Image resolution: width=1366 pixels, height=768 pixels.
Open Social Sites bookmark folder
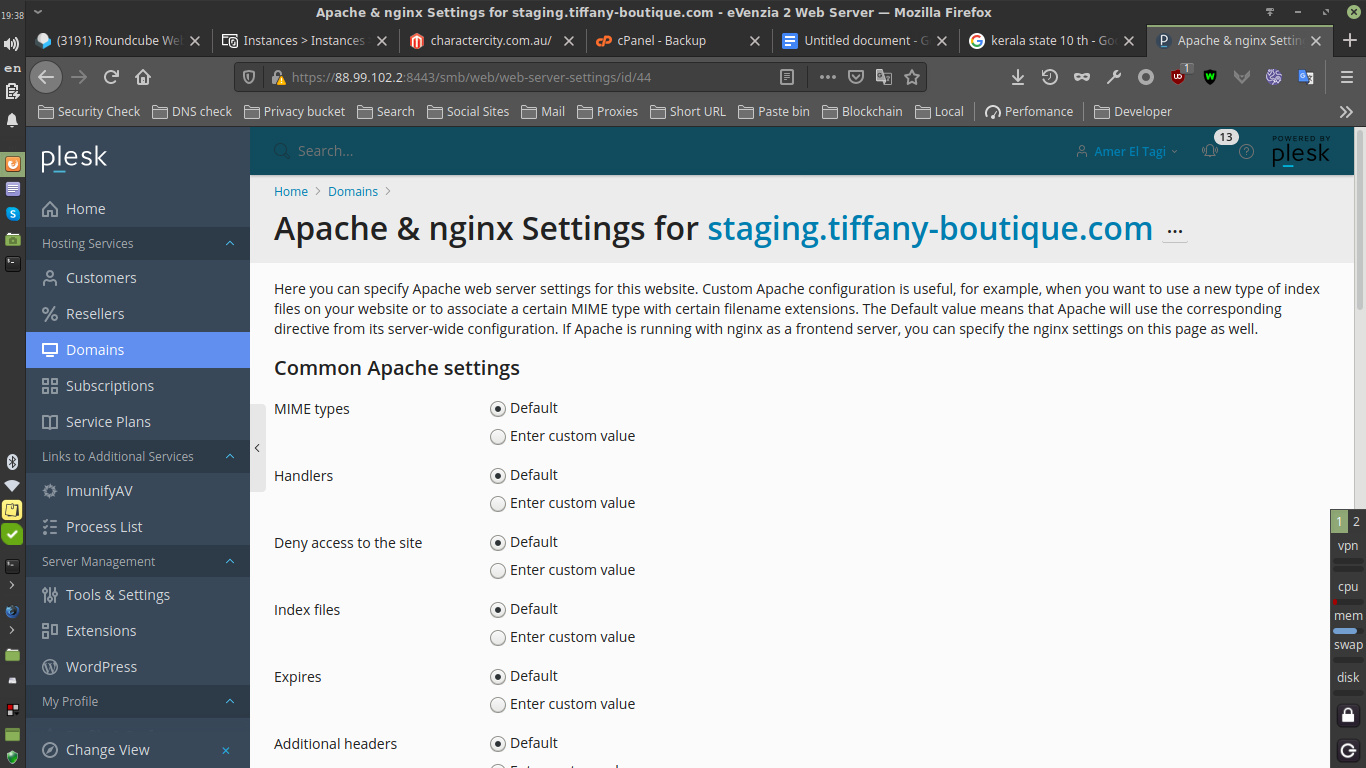tap(468, 112)
